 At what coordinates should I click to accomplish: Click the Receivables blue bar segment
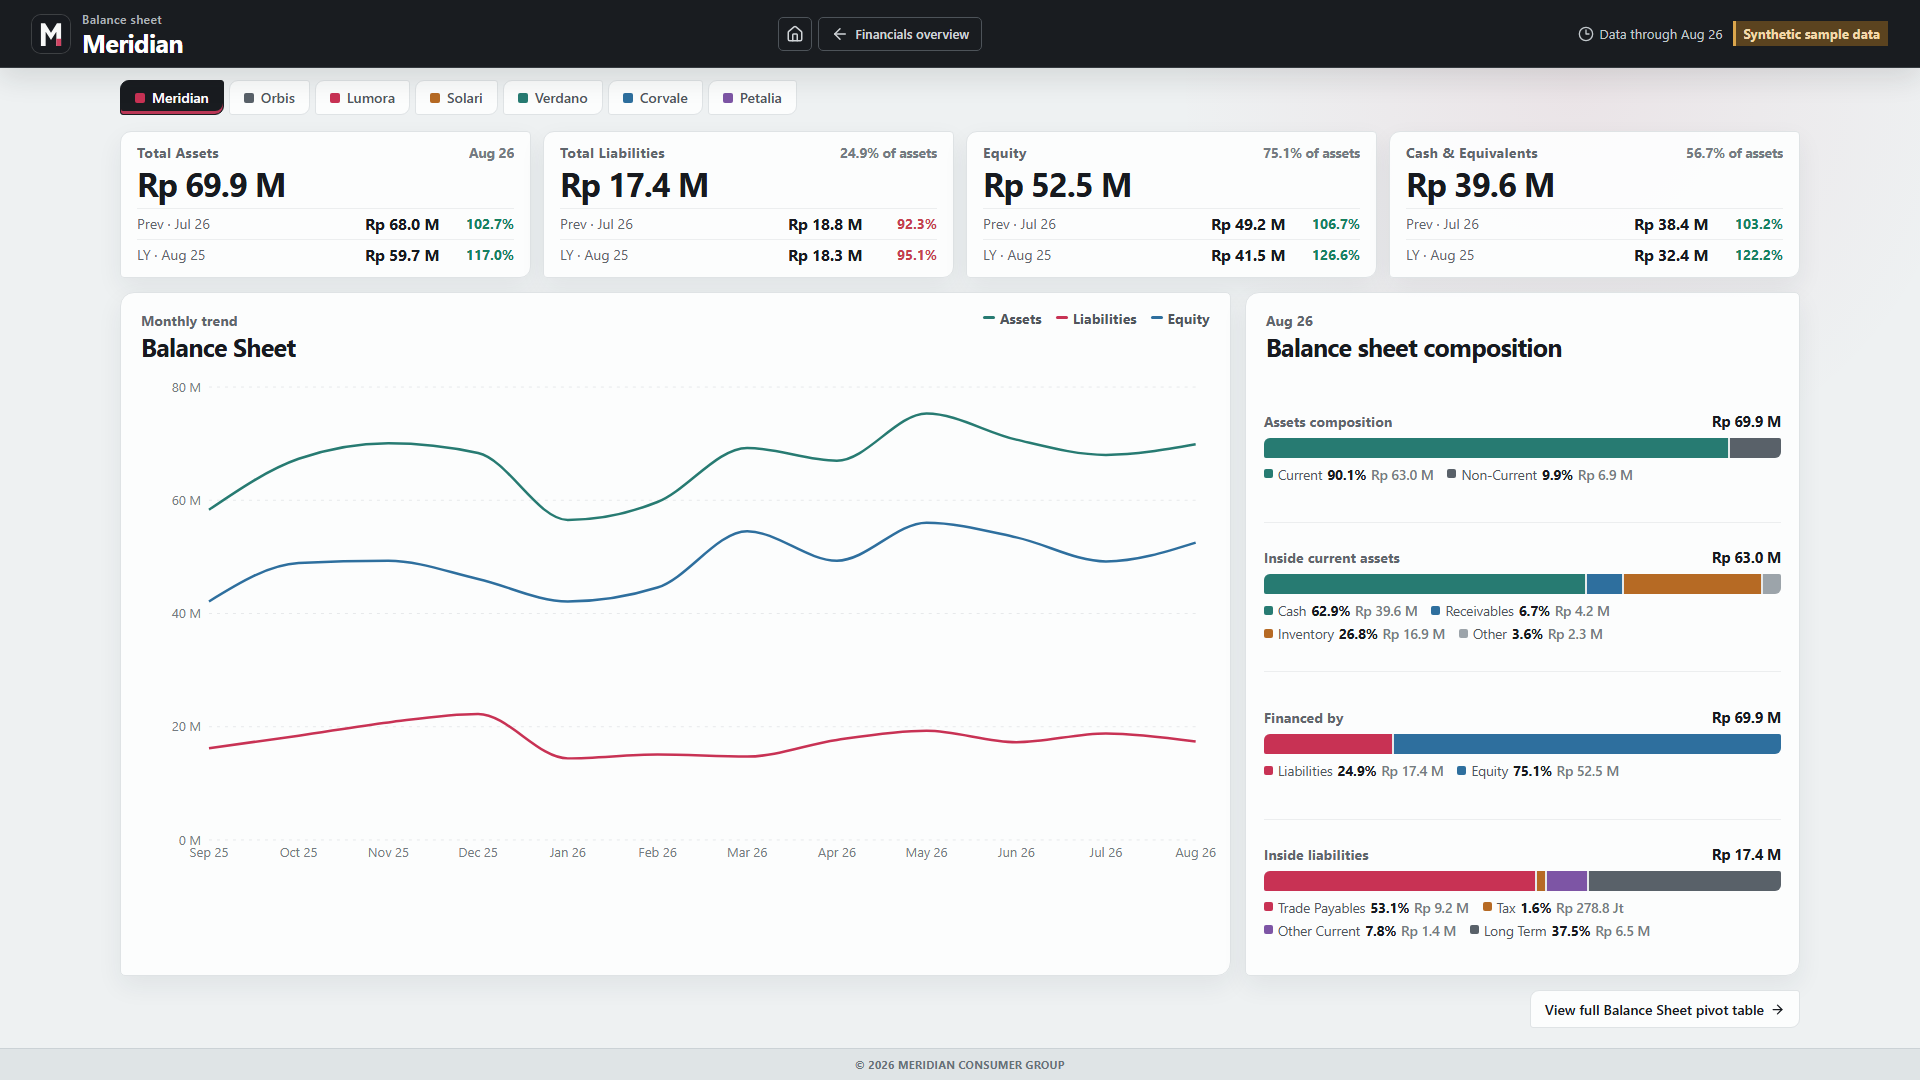click(1604, 584)
